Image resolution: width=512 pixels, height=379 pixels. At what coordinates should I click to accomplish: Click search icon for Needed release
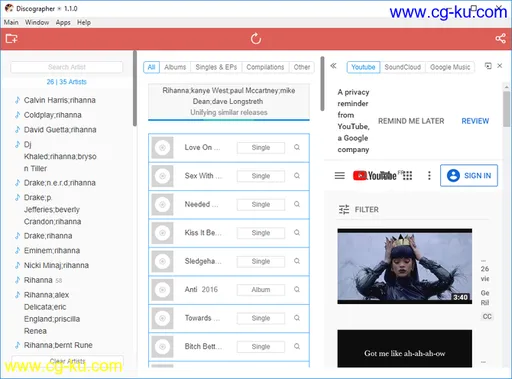tap(297, 204)
